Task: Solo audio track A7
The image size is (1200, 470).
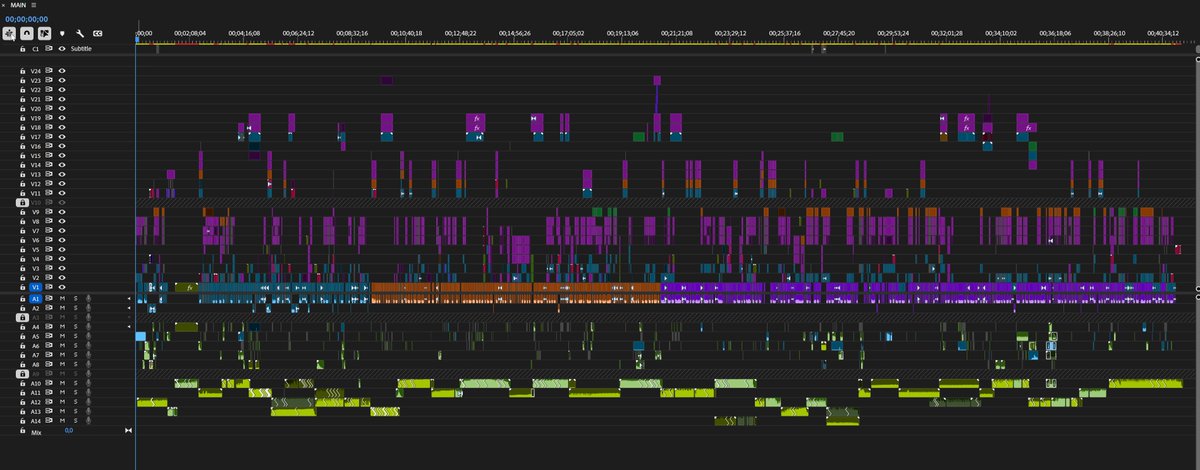Action: click(x=75, y=355)
